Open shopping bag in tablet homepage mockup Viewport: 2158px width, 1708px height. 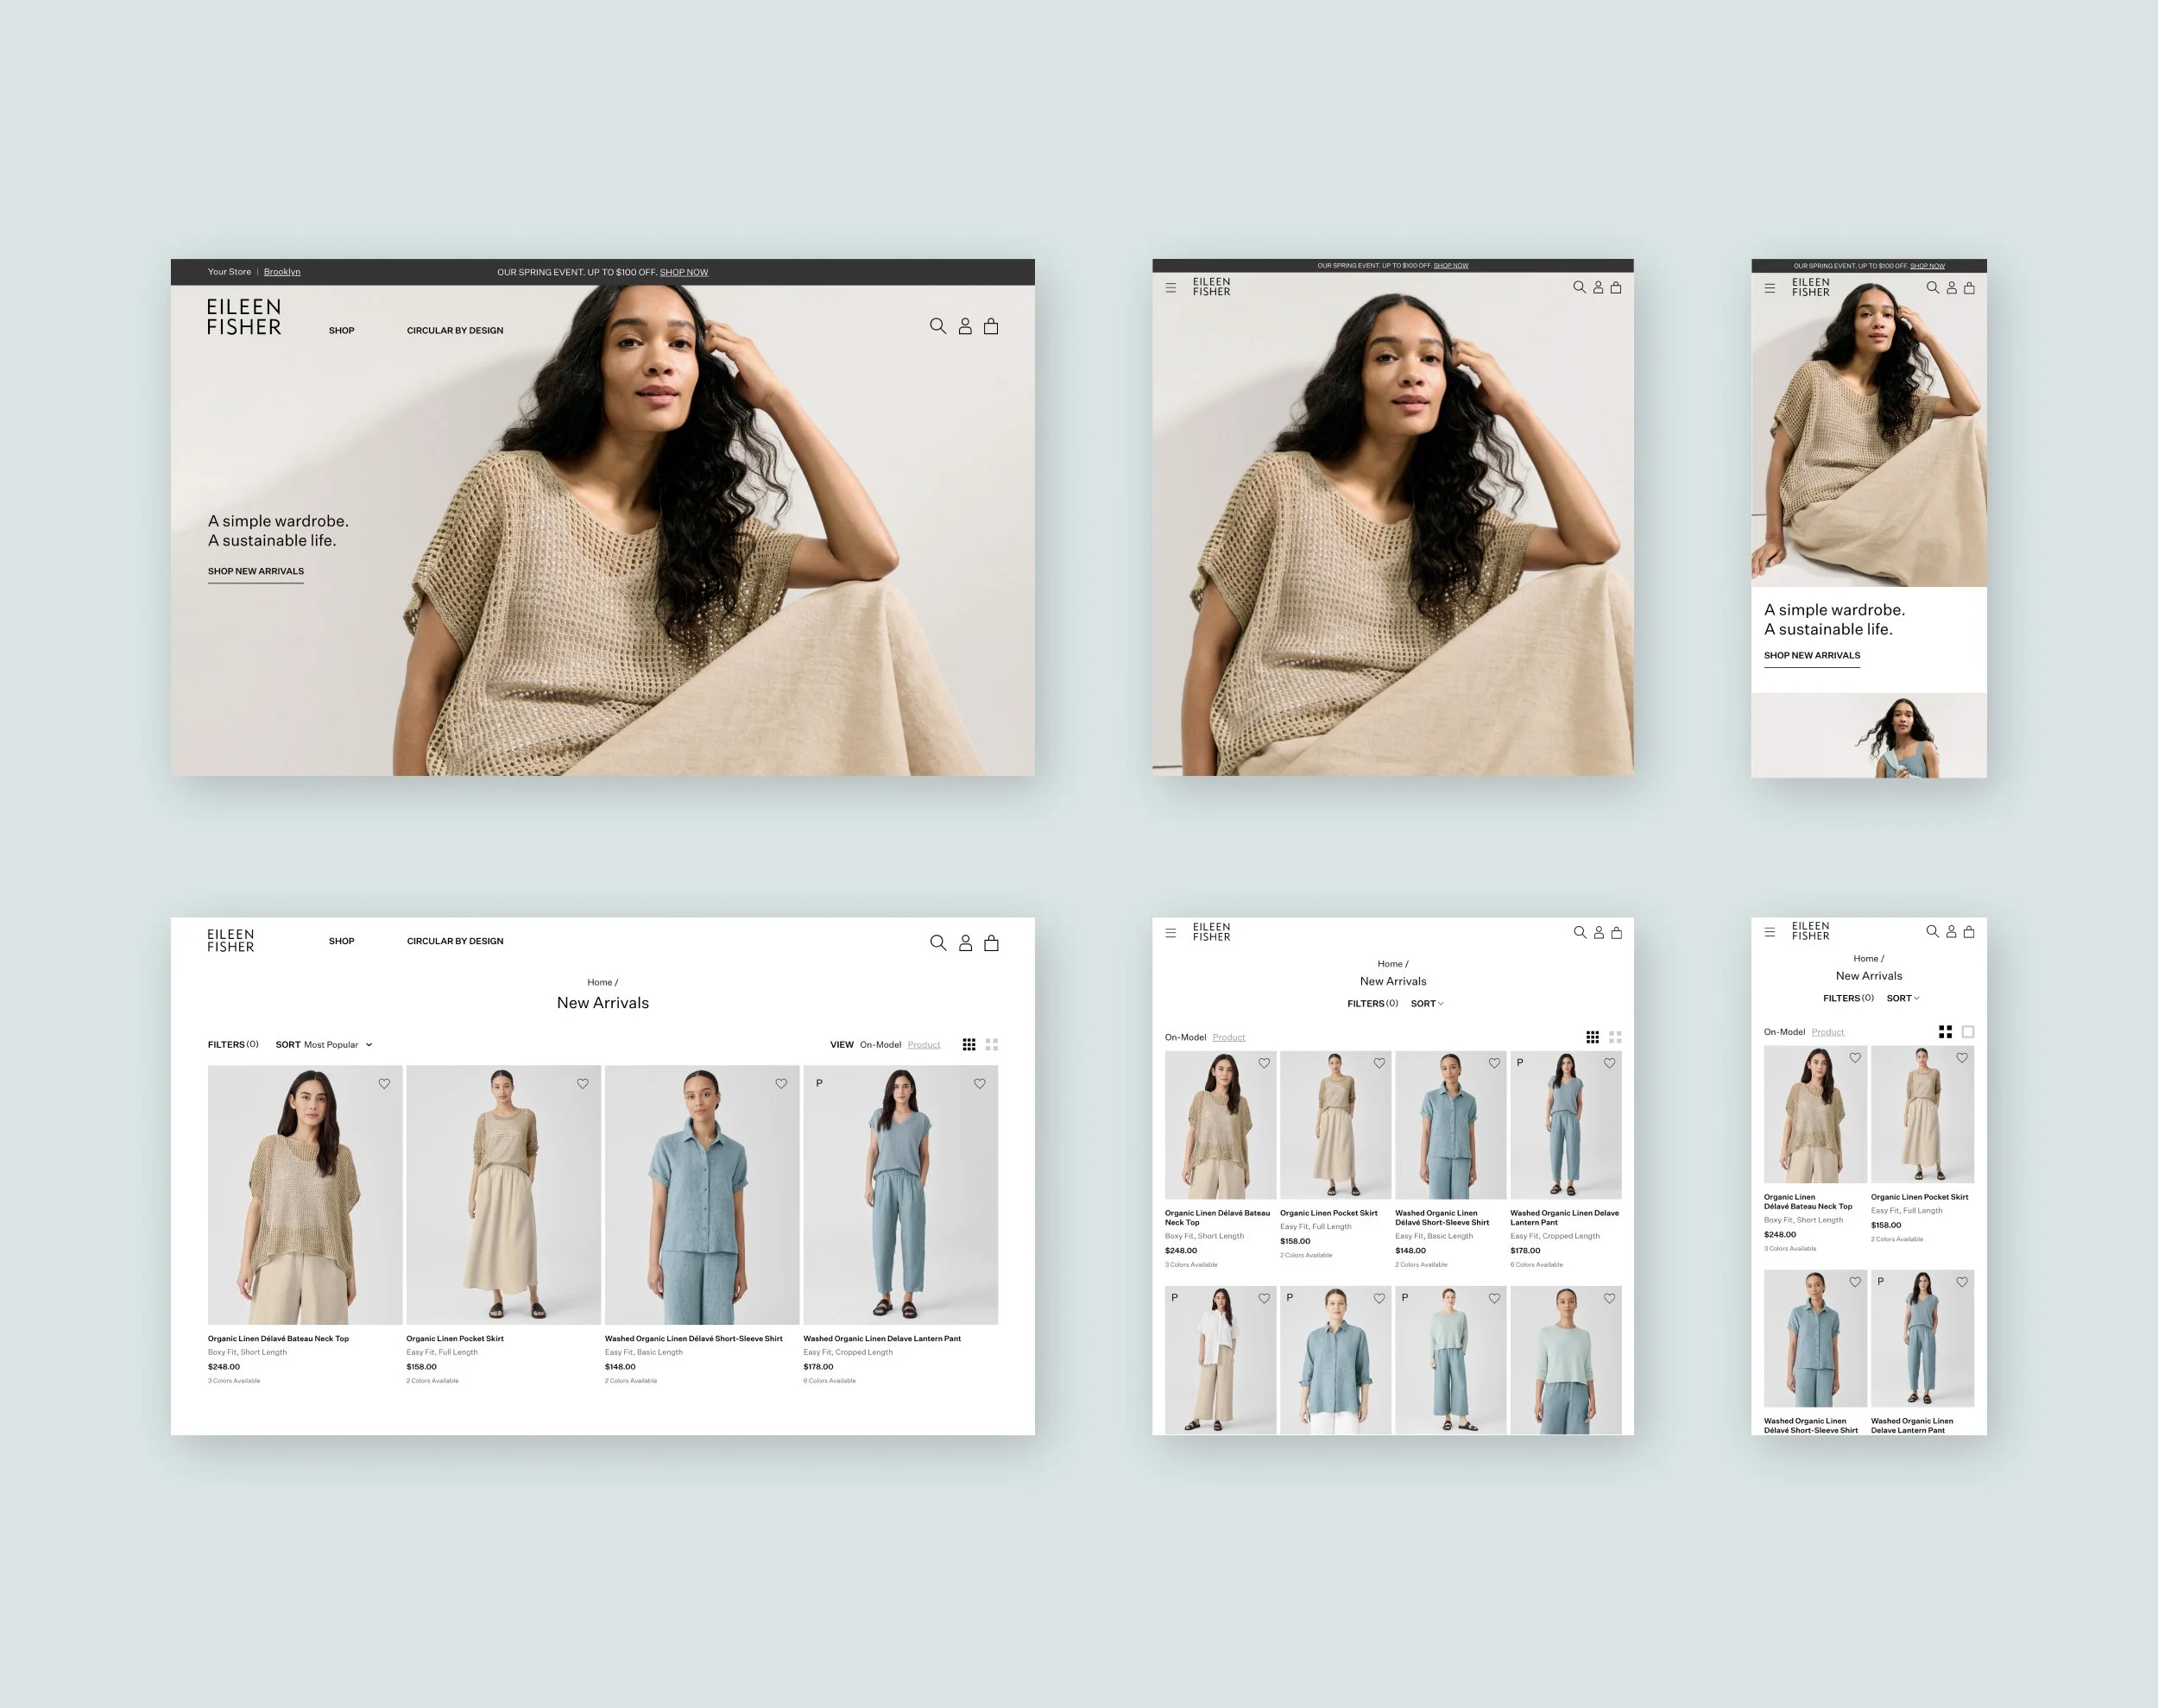pyautogui.click(x=1616, y=287)
